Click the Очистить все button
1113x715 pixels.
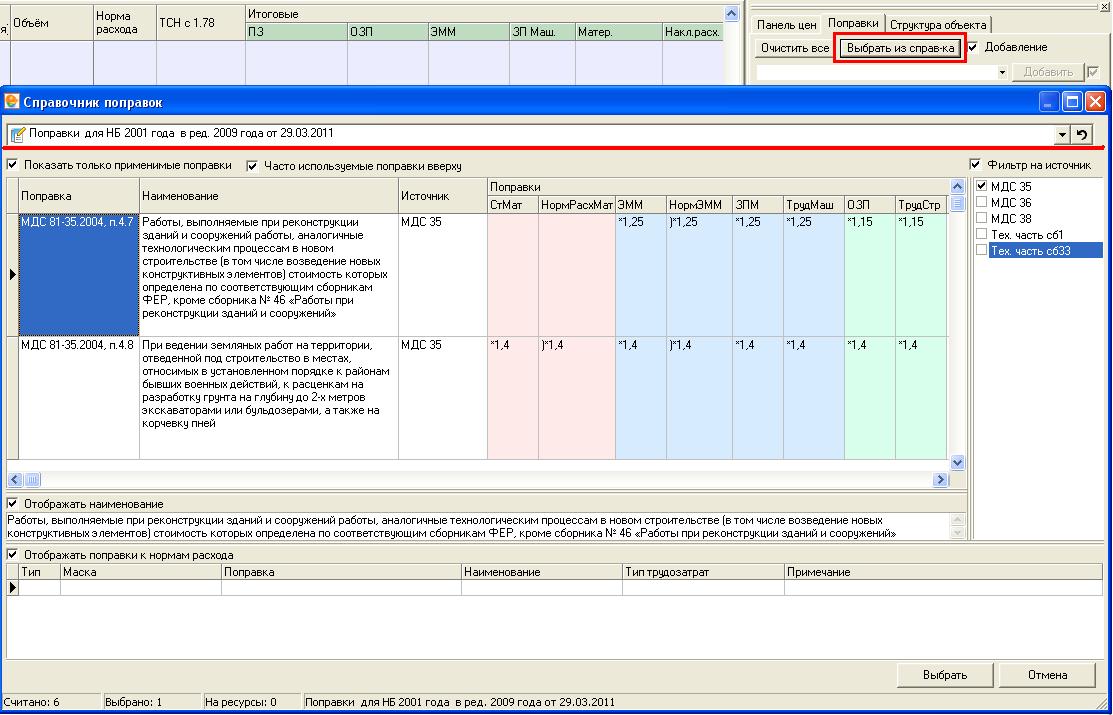(x=794, y=48)
